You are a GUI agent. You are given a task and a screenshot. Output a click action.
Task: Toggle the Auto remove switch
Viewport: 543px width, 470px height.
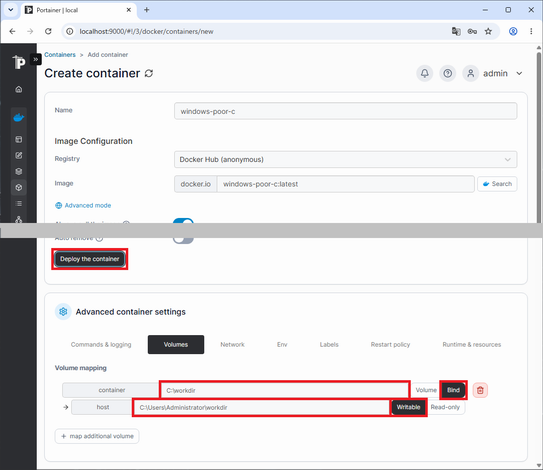tap(183, 240)
